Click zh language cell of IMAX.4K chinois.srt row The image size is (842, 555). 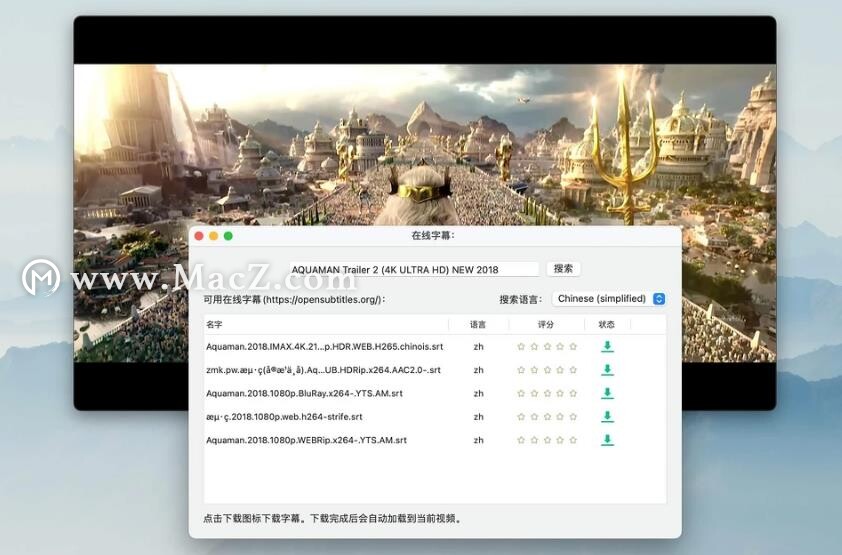click(478, 347)
